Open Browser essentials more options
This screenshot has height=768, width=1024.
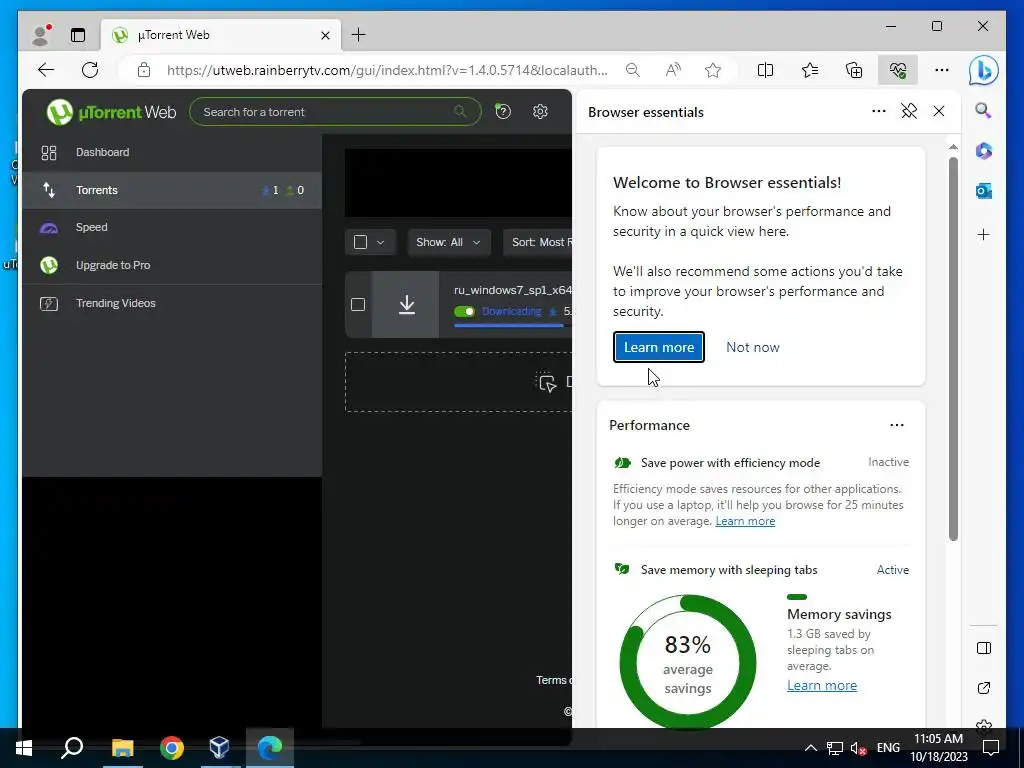coord(879,111)
